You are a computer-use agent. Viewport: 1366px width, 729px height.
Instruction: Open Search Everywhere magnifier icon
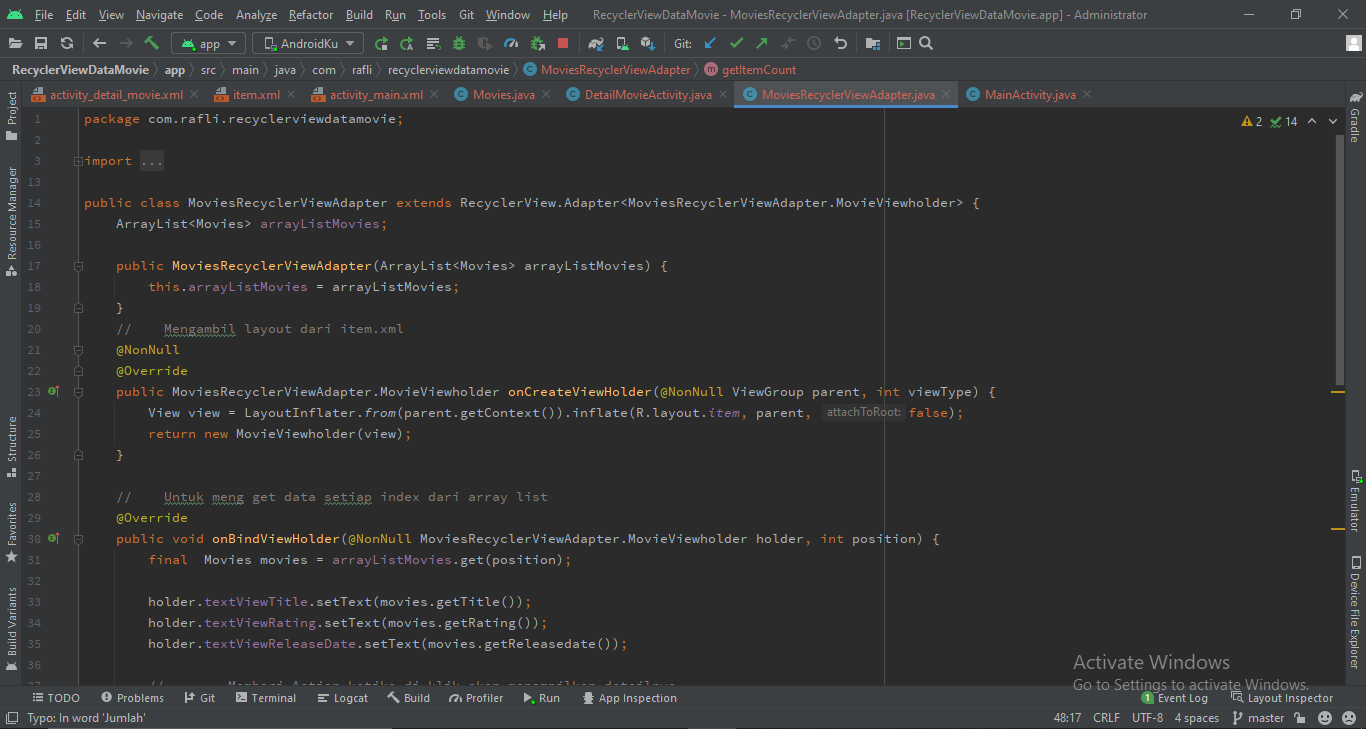tap(926, 43)
